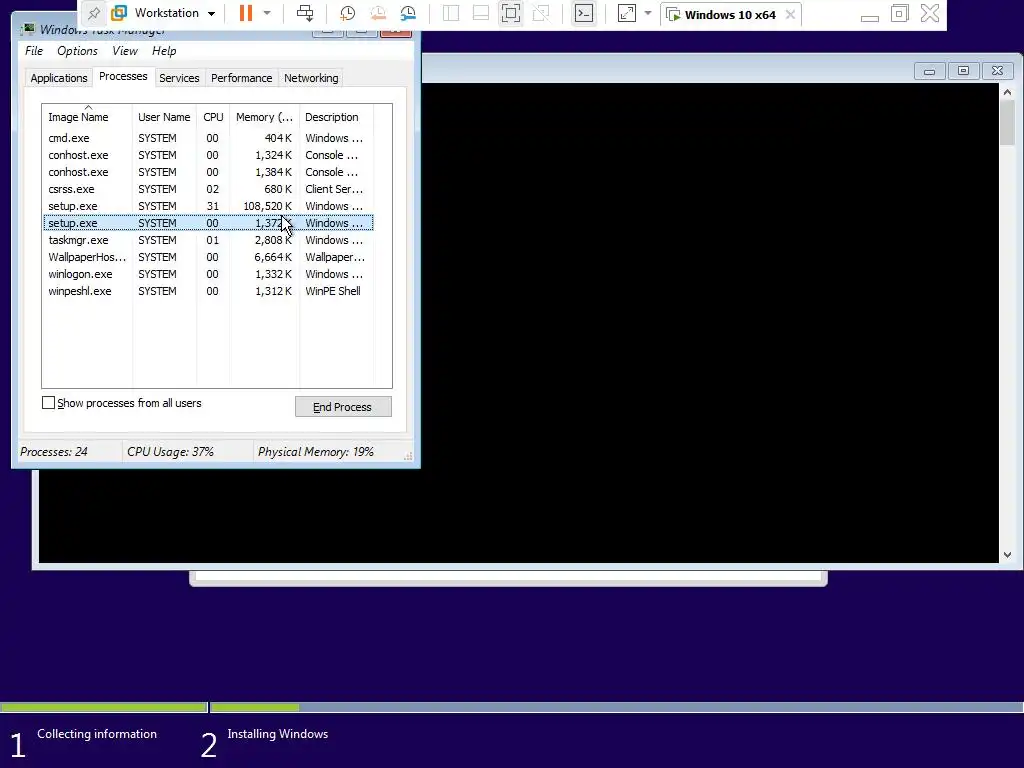Pin the VMware toolbar
1024x768 pixels.
[94, 13]
